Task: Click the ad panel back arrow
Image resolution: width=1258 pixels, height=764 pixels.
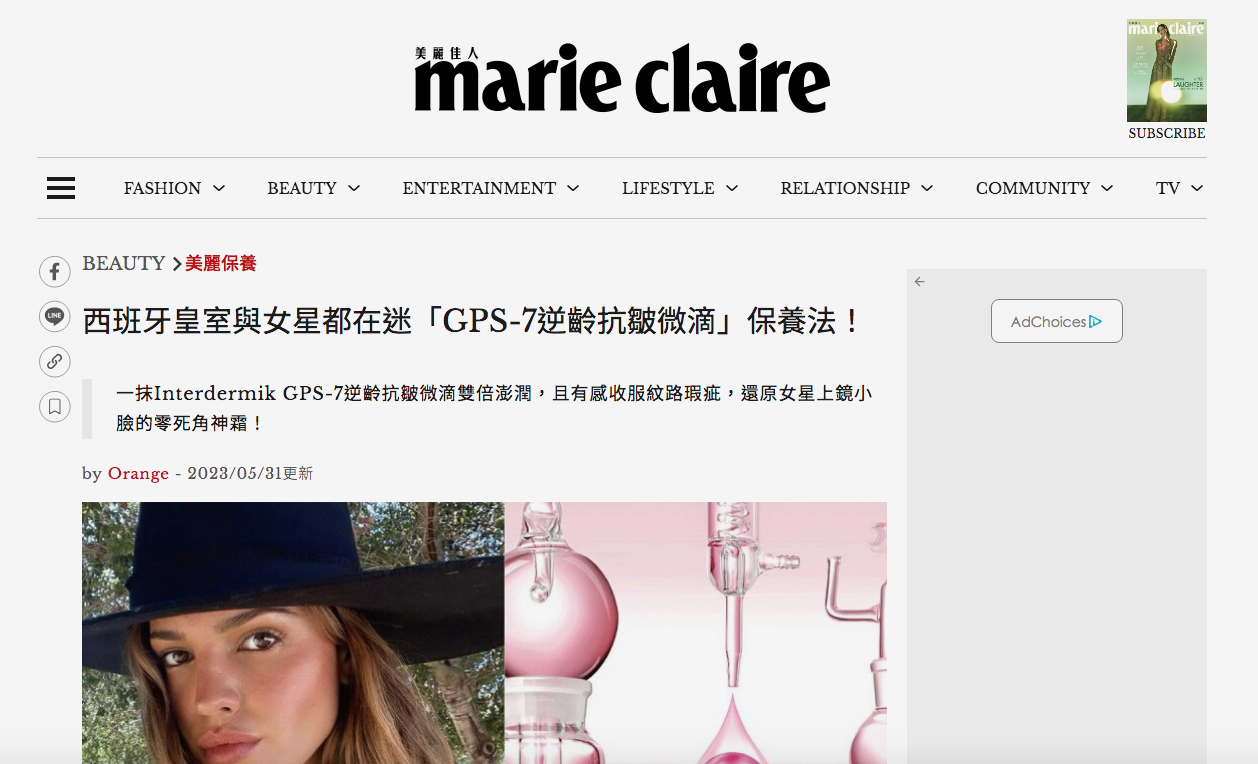Action: 919,282
